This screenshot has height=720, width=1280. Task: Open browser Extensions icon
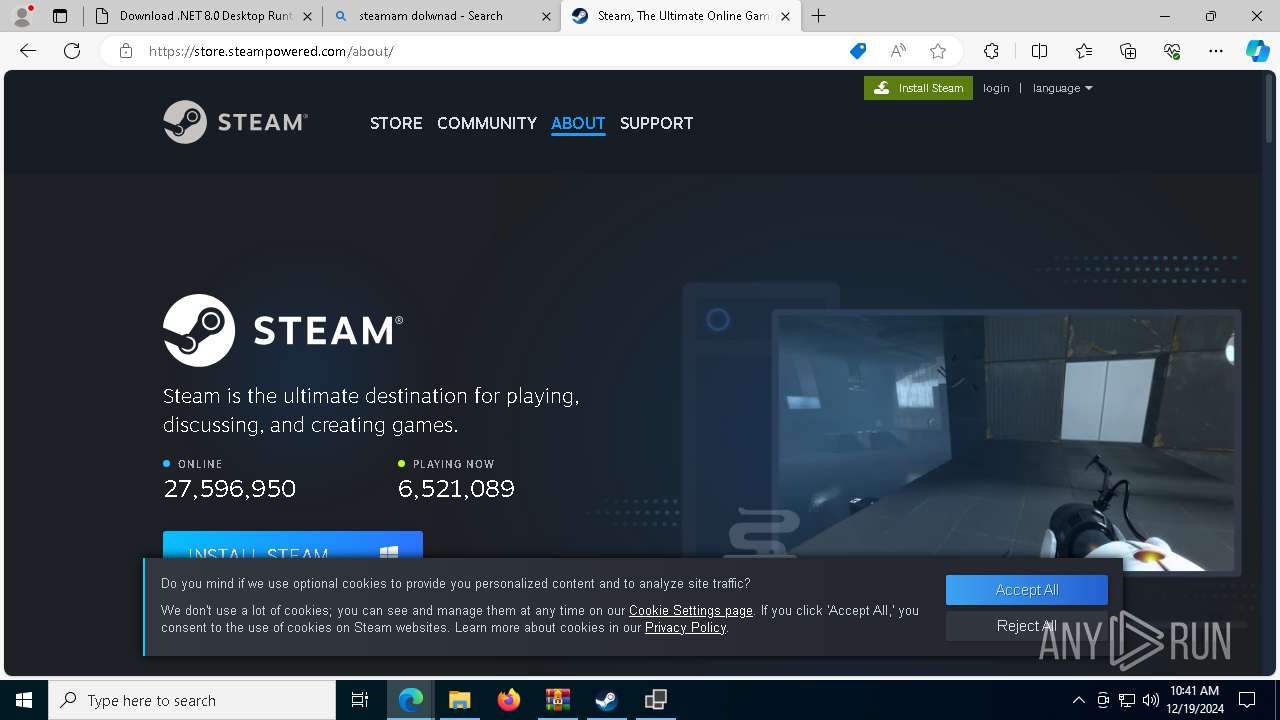pos(991,51)
